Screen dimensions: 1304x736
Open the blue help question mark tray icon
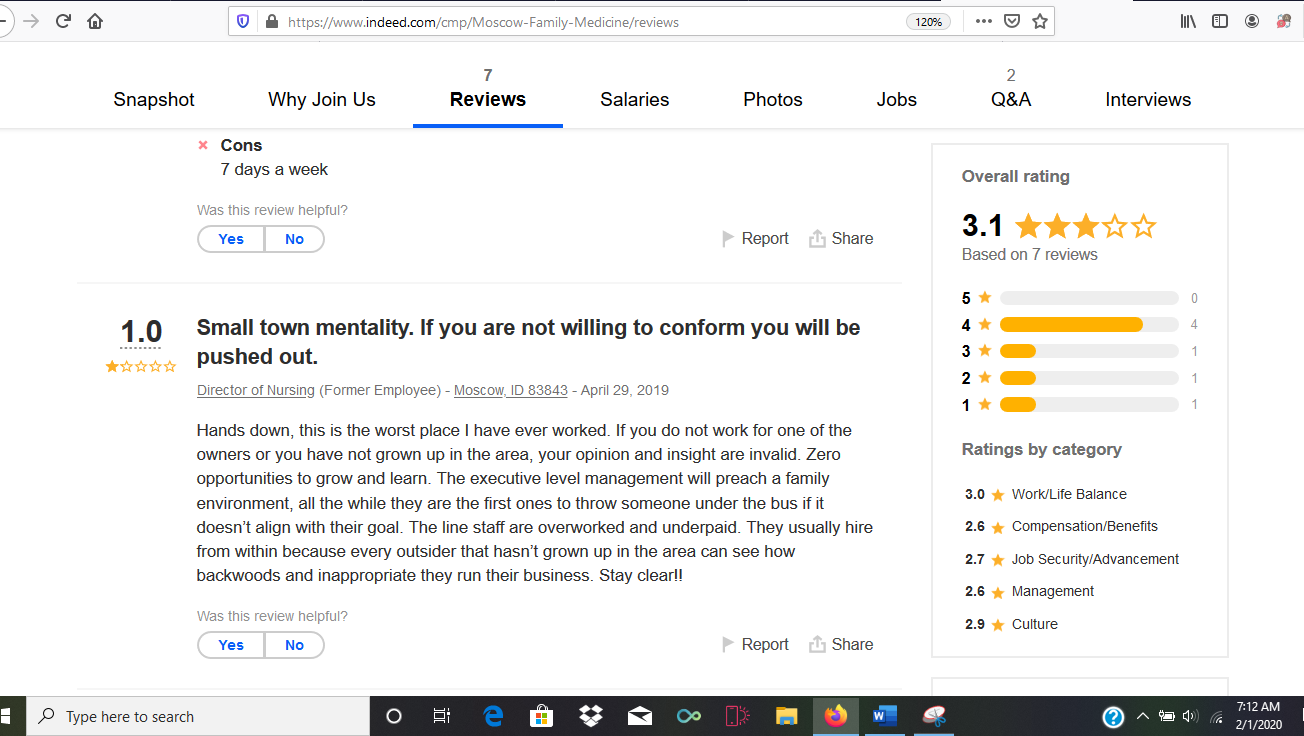(1113, 716)
